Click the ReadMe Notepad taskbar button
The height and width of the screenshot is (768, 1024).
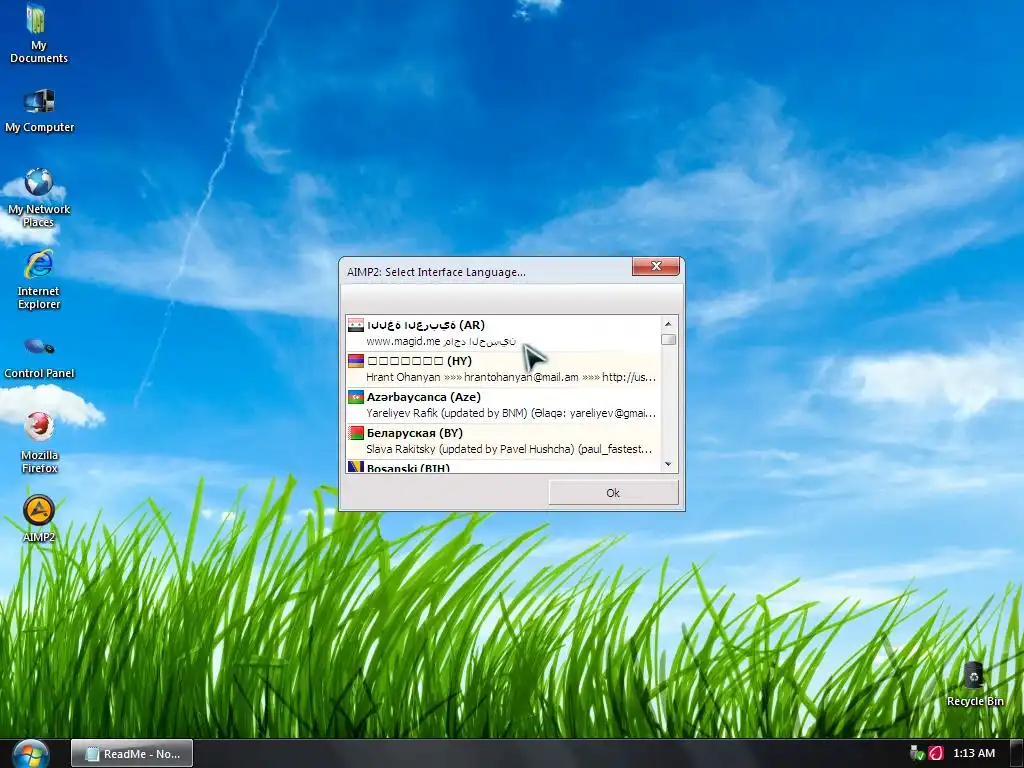(132, 753)
